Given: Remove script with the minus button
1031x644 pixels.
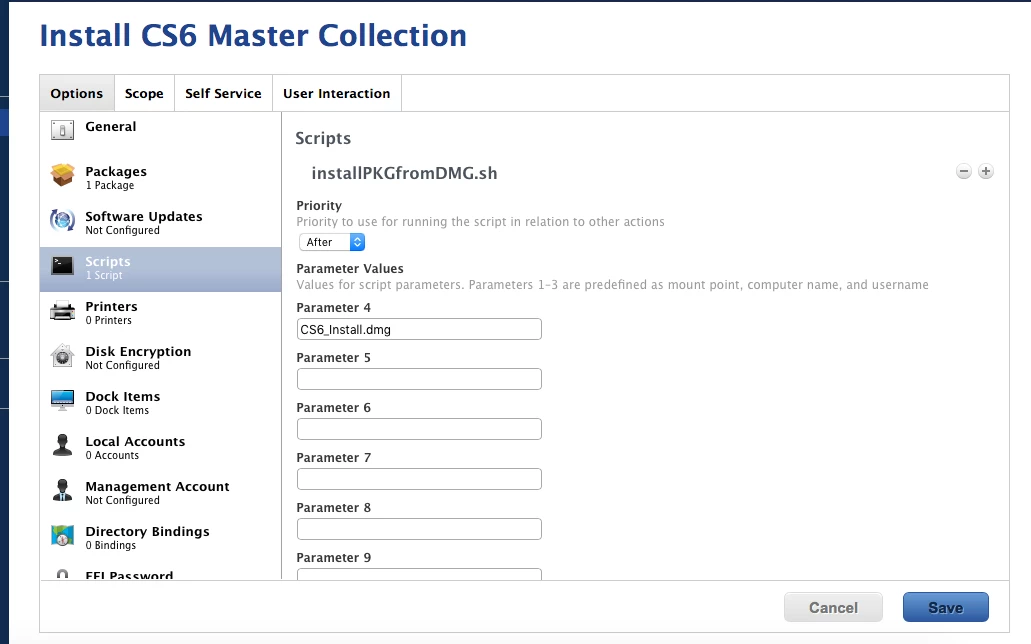Looking at the screenshot, I should (963, 172).
